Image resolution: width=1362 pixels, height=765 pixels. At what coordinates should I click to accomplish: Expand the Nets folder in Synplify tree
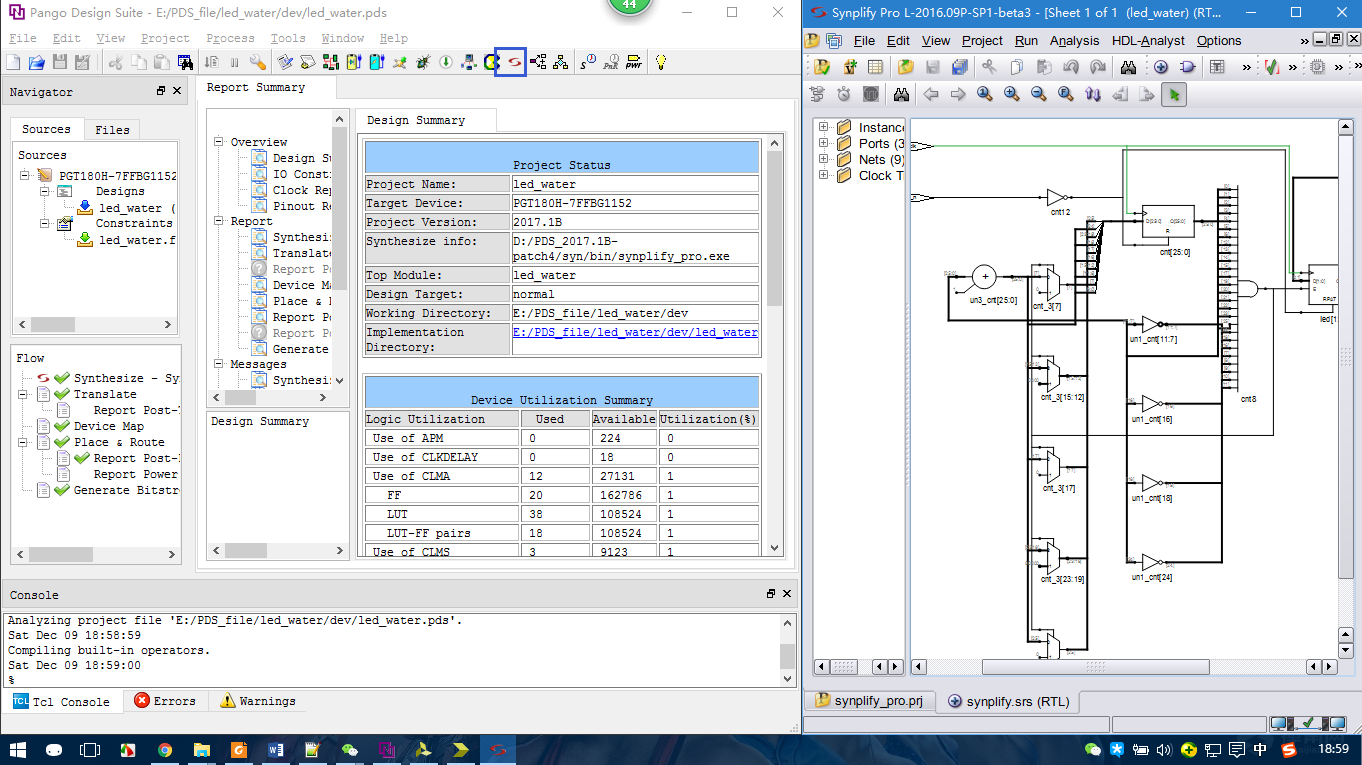click(823, 159)
